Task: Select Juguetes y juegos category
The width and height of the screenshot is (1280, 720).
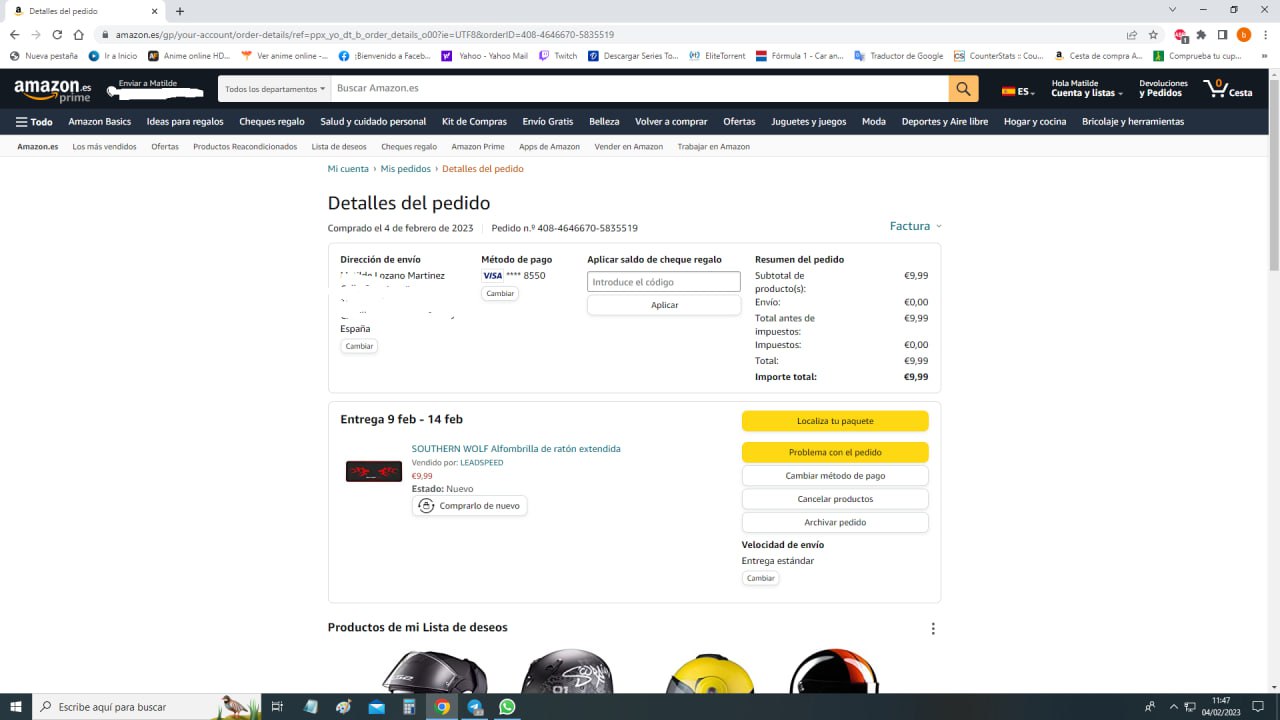Action: click(809, 122)
